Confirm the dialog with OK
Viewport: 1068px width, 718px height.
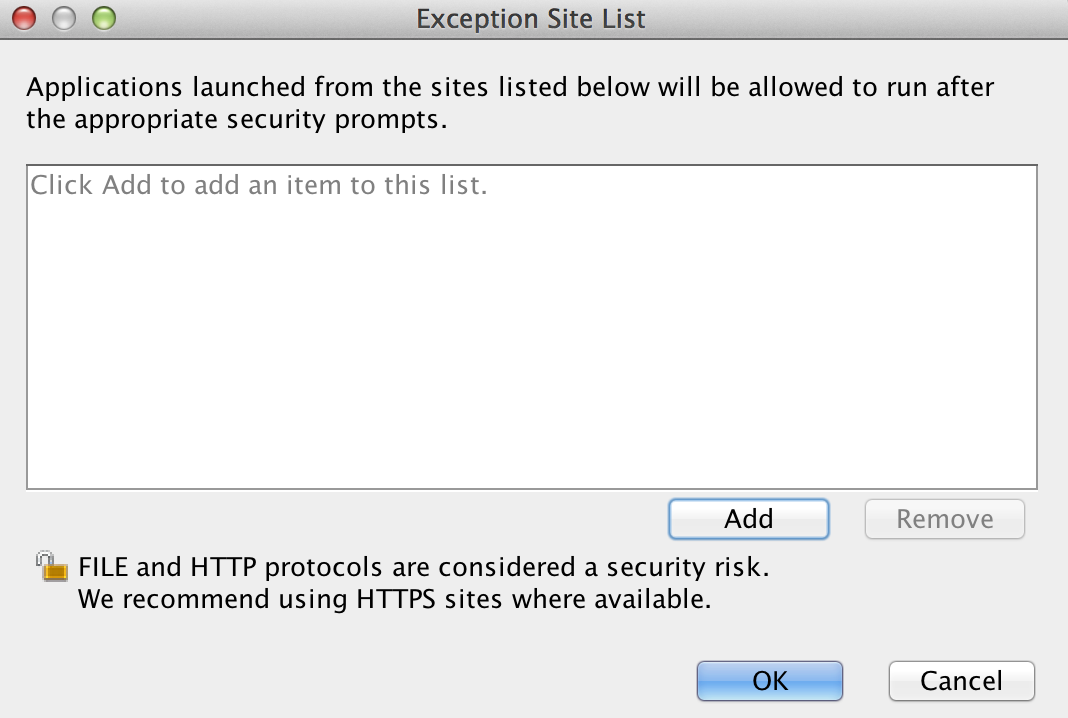770,681
